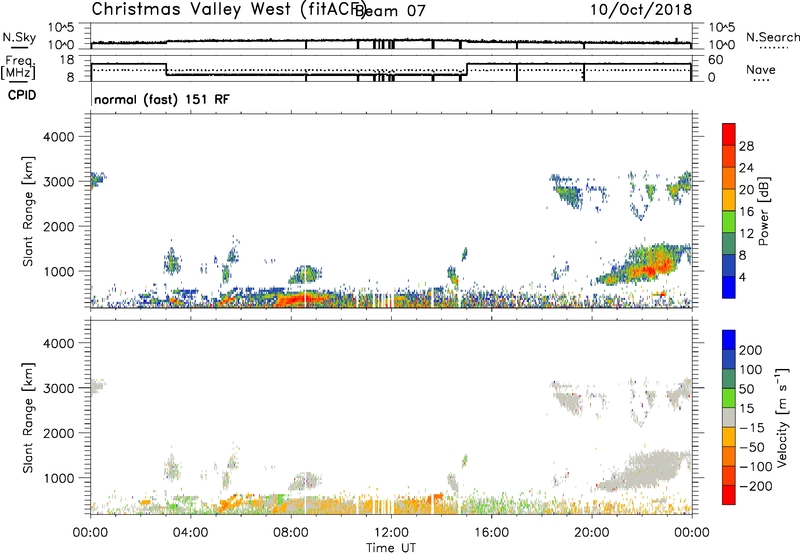Click the 'Freq. [MHz]' axis label
Image resolution: width=800 pixels, height=554 pixels.
click(18, 68)
